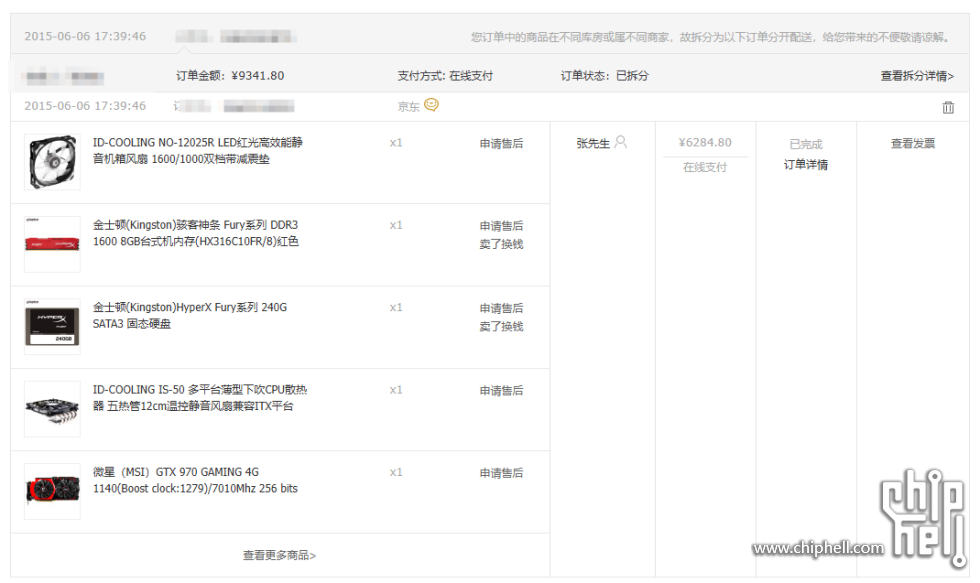Click 卖了换钱 for the Kingston DDR3 memory
This screenshot has height=583, width=980.
coord(501,244)
